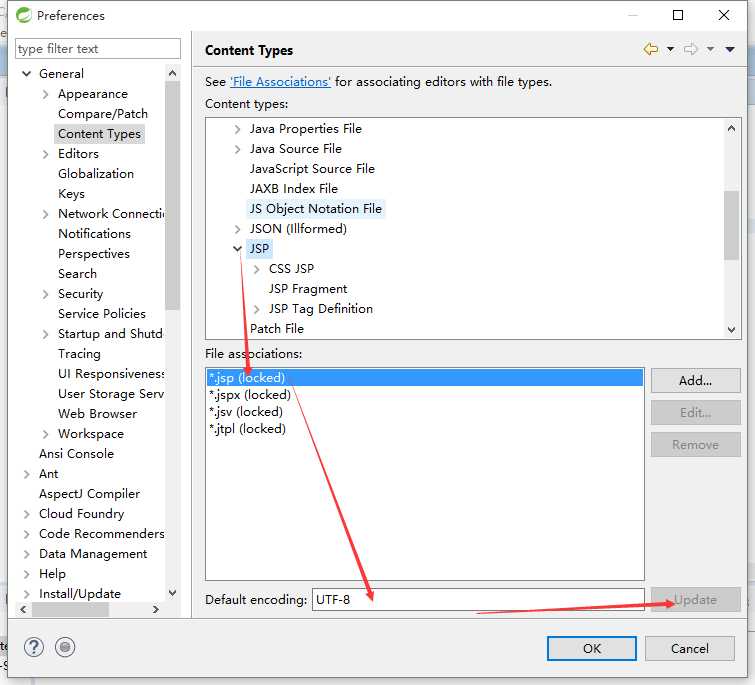The height and width of the screenshot is (685, 755).
Task: Select JS Object Notation File
Action: [315, 209]
